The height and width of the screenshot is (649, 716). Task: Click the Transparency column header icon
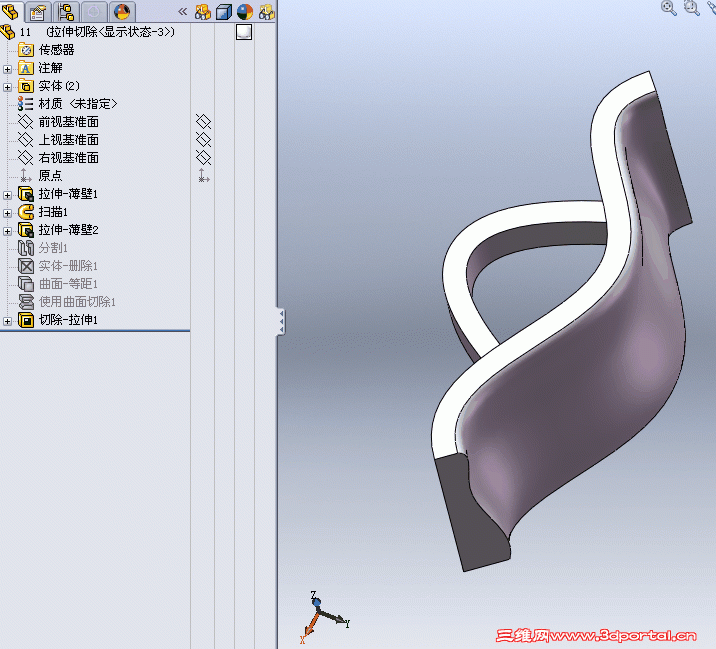(267, 12)
